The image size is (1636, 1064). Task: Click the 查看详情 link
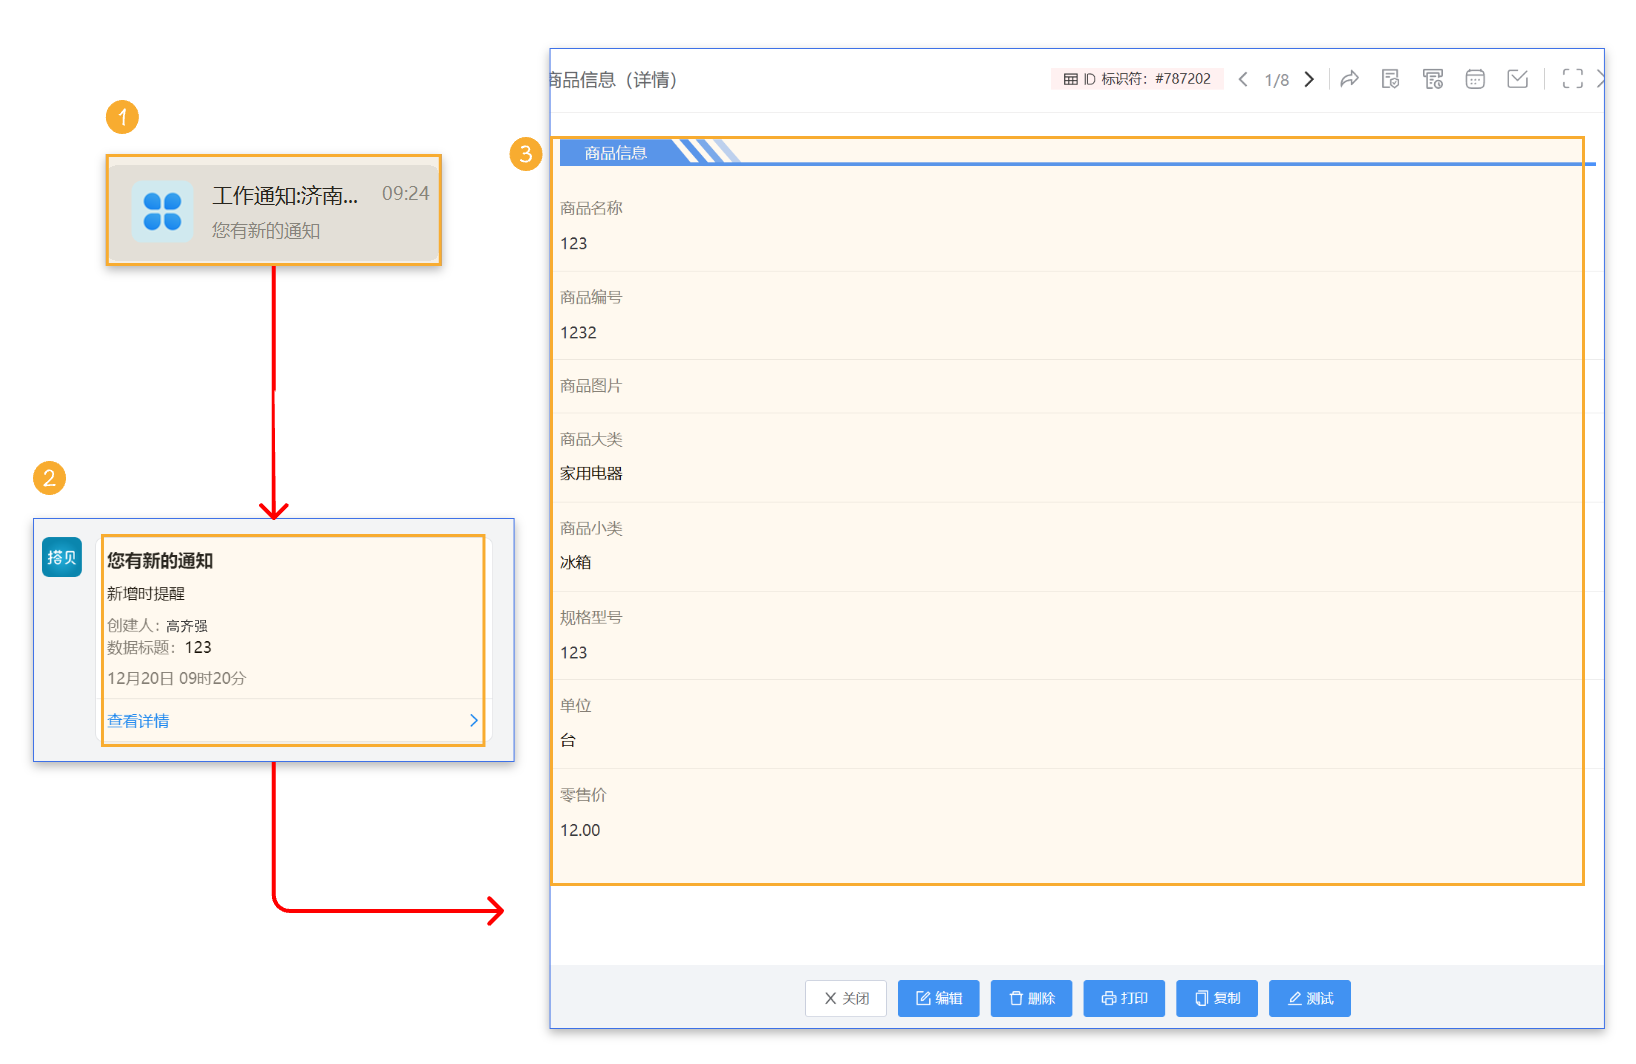138,721
